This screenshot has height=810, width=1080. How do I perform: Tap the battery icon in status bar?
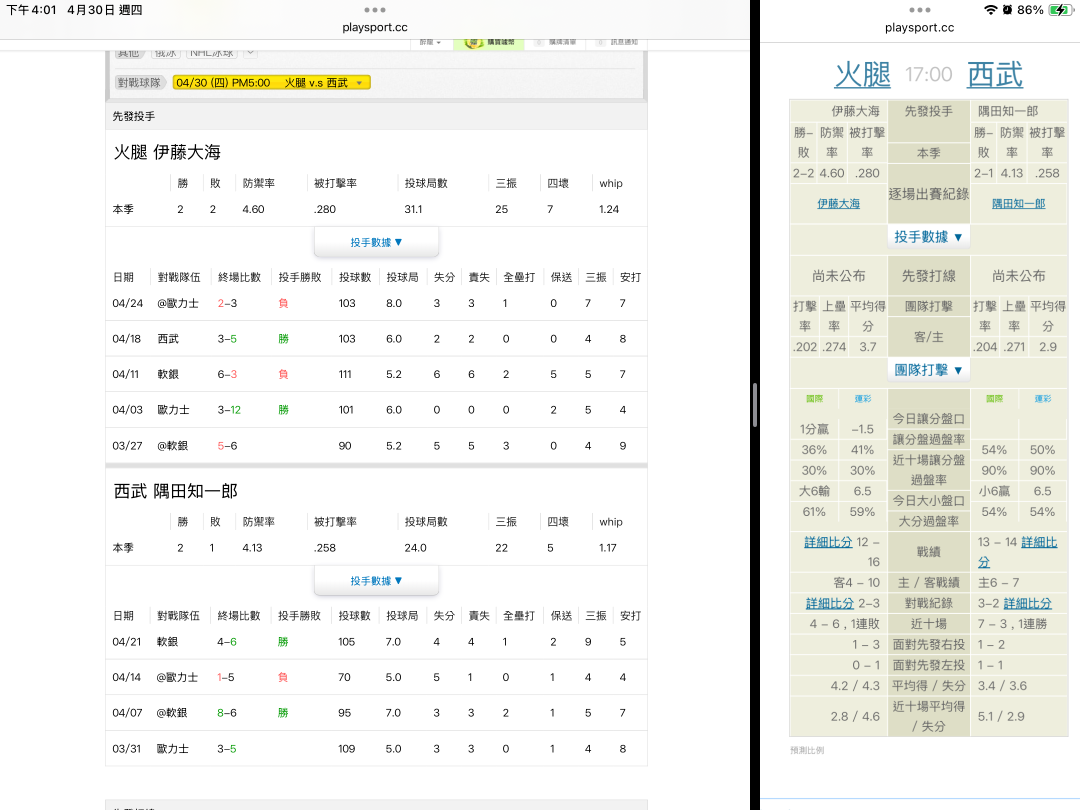pos(1059,10)
